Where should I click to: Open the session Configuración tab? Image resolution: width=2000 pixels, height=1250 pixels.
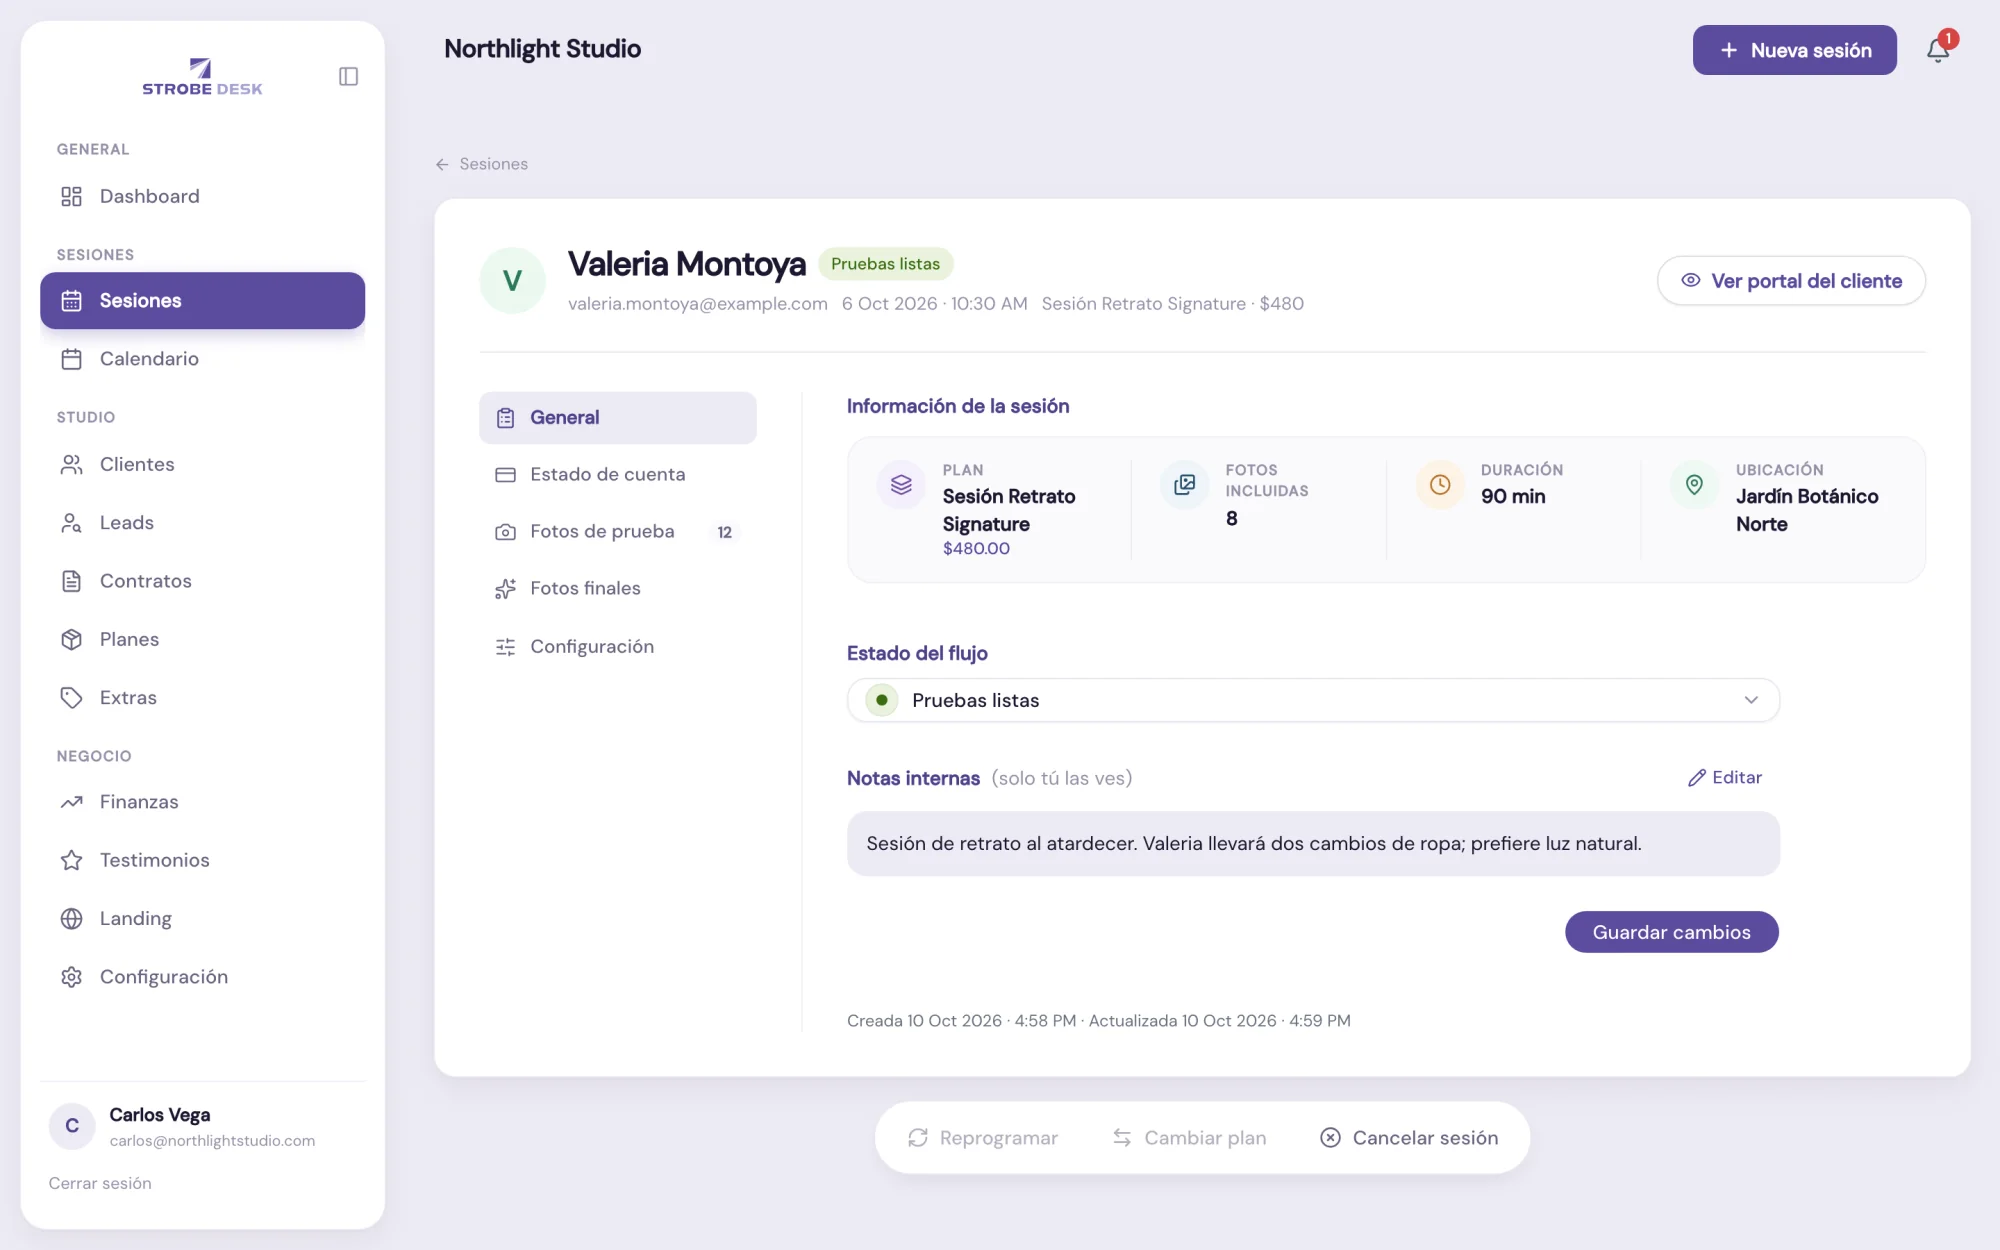point(618,647)
